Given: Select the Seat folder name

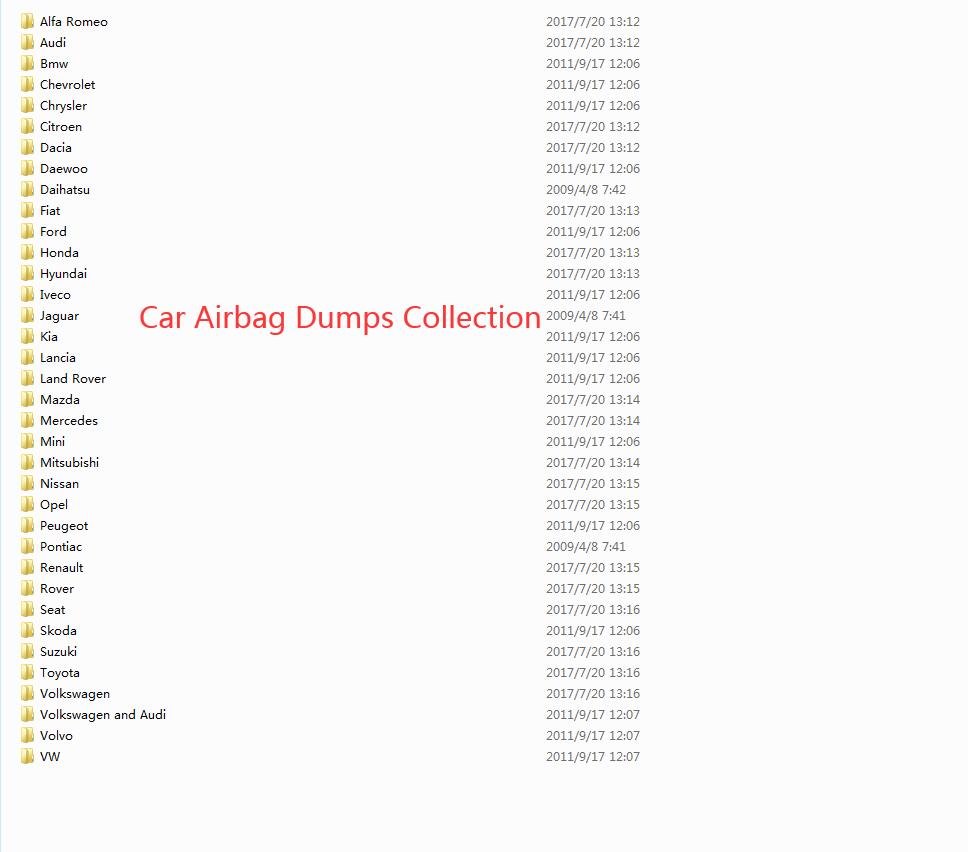Looking at the screenshot, I should 52,609.
